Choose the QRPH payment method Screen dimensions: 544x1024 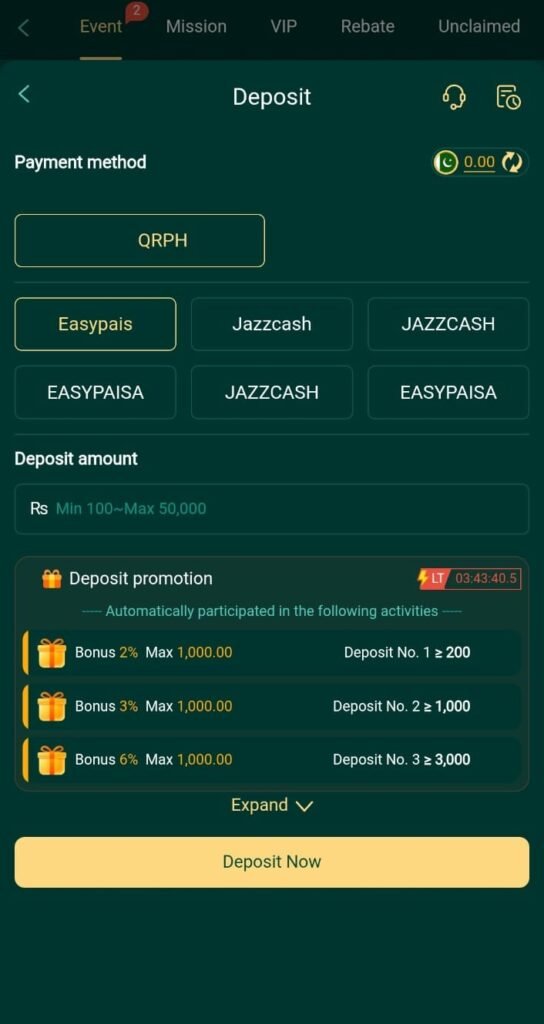point(140,240)
